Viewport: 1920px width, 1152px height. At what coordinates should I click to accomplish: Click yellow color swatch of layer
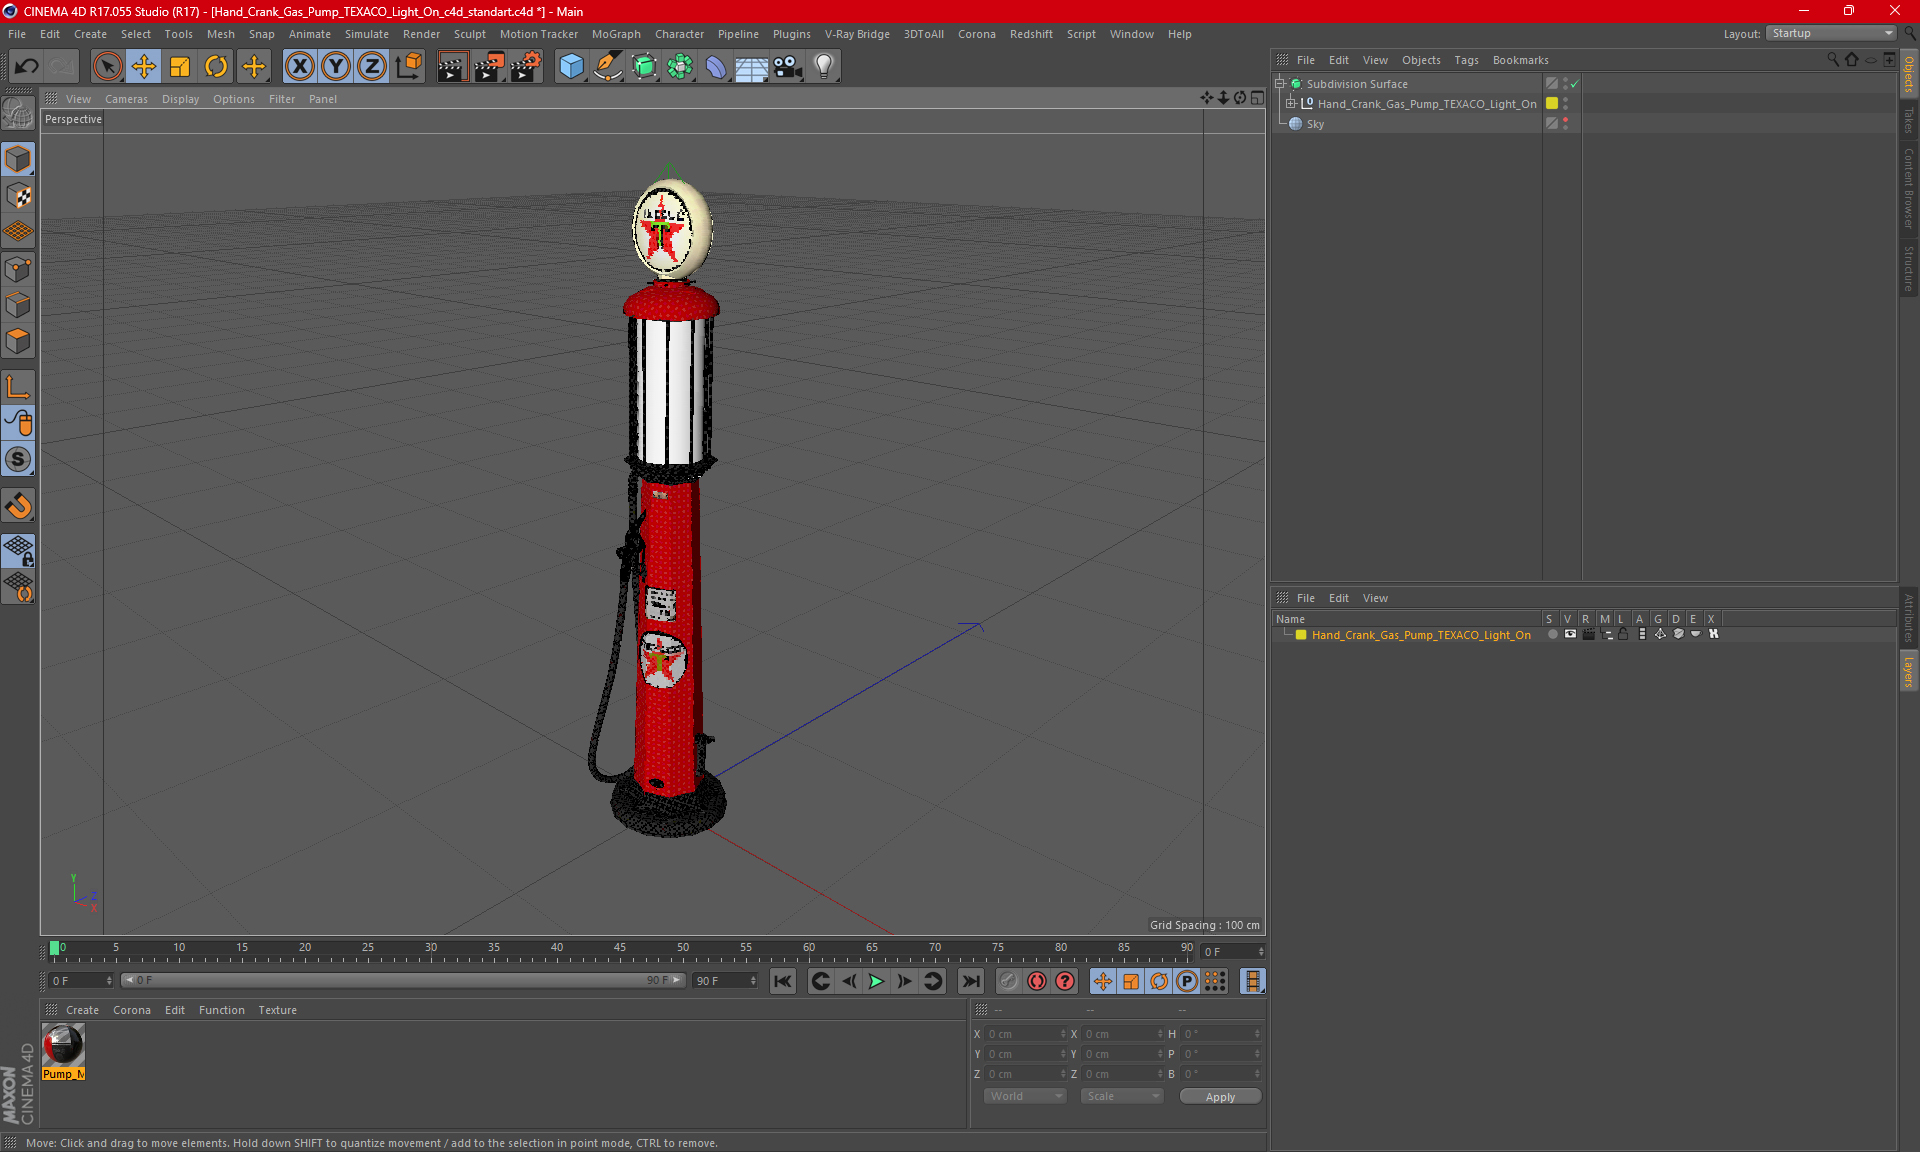(x=1301, y=635)
